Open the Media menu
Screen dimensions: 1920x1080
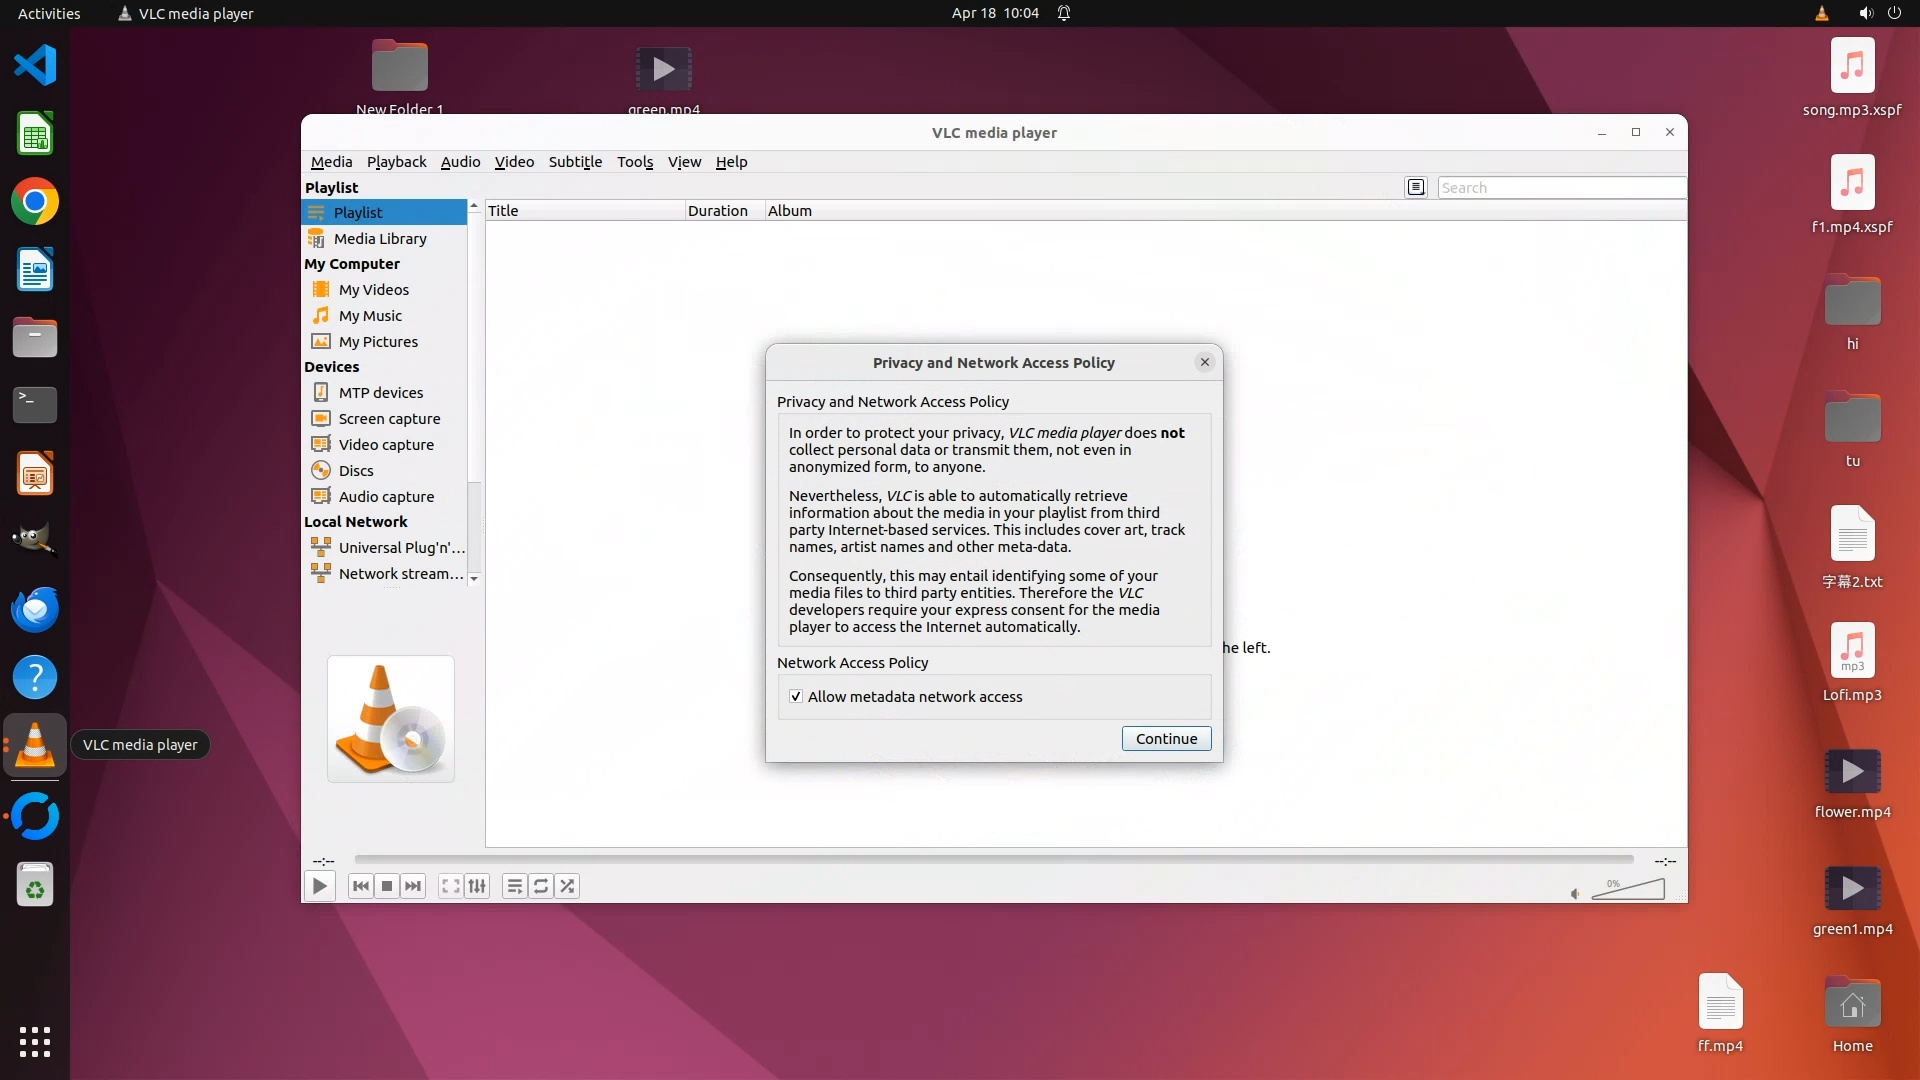pos(331,162)
